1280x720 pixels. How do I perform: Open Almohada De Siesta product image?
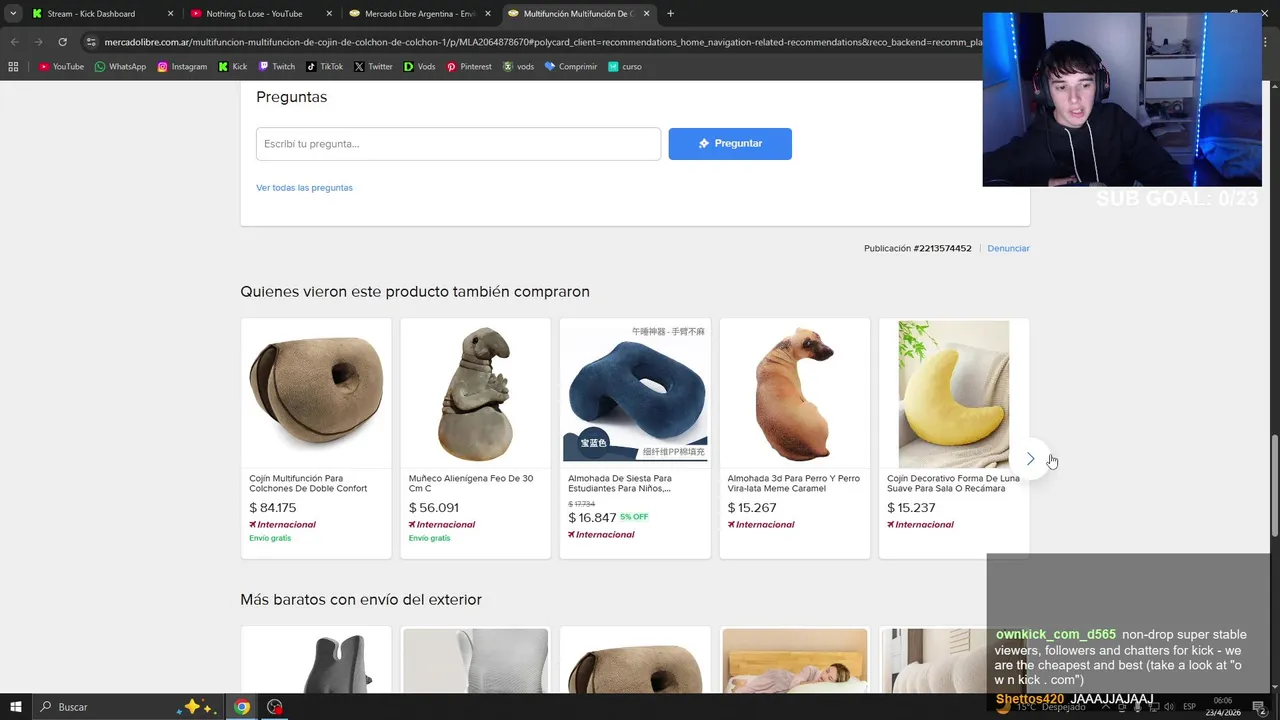[635, 393]
